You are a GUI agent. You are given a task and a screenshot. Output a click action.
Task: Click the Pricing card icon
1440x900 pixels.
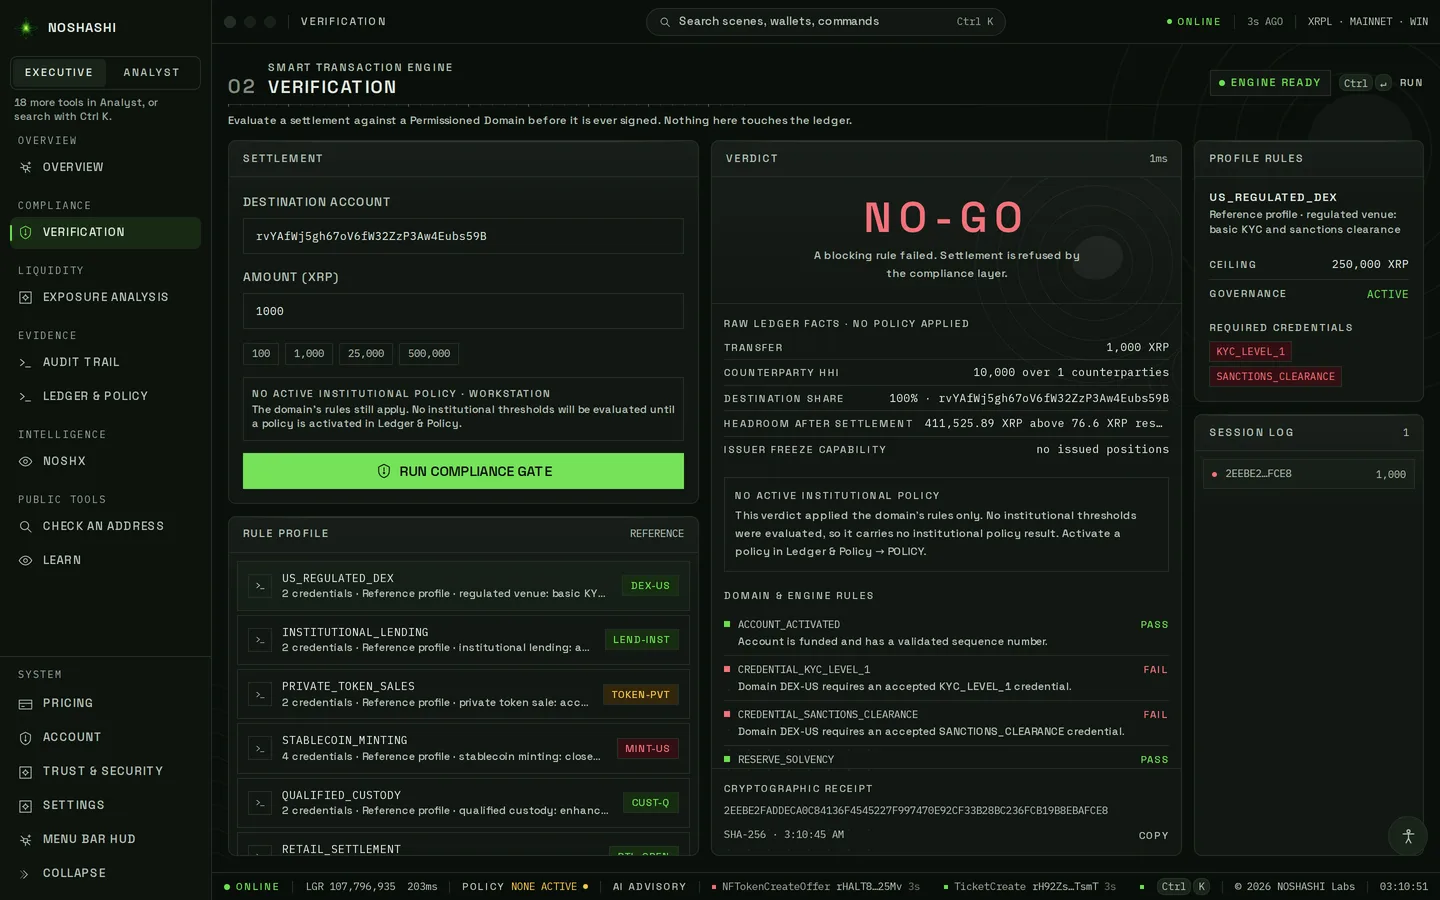[x=26, y=703]
